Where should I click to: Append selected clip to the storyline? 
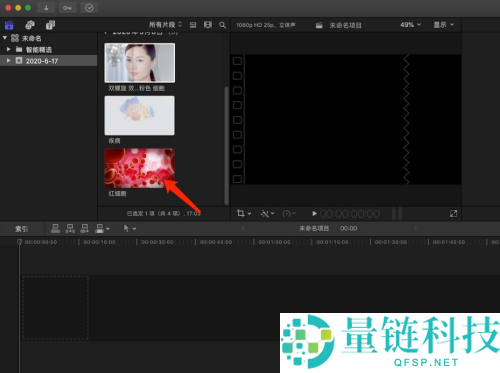pyautogui.click(x=85, y=228)
